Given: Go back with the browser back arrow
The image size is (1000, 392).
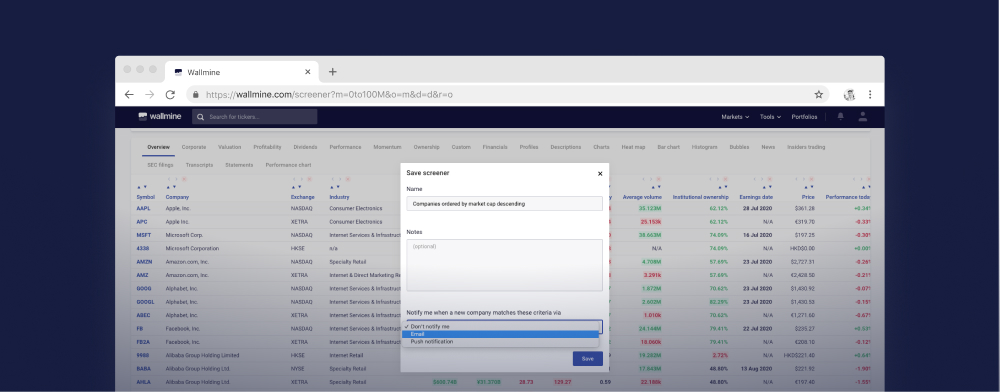Looking at the screenshot, I should coord(129,94).
